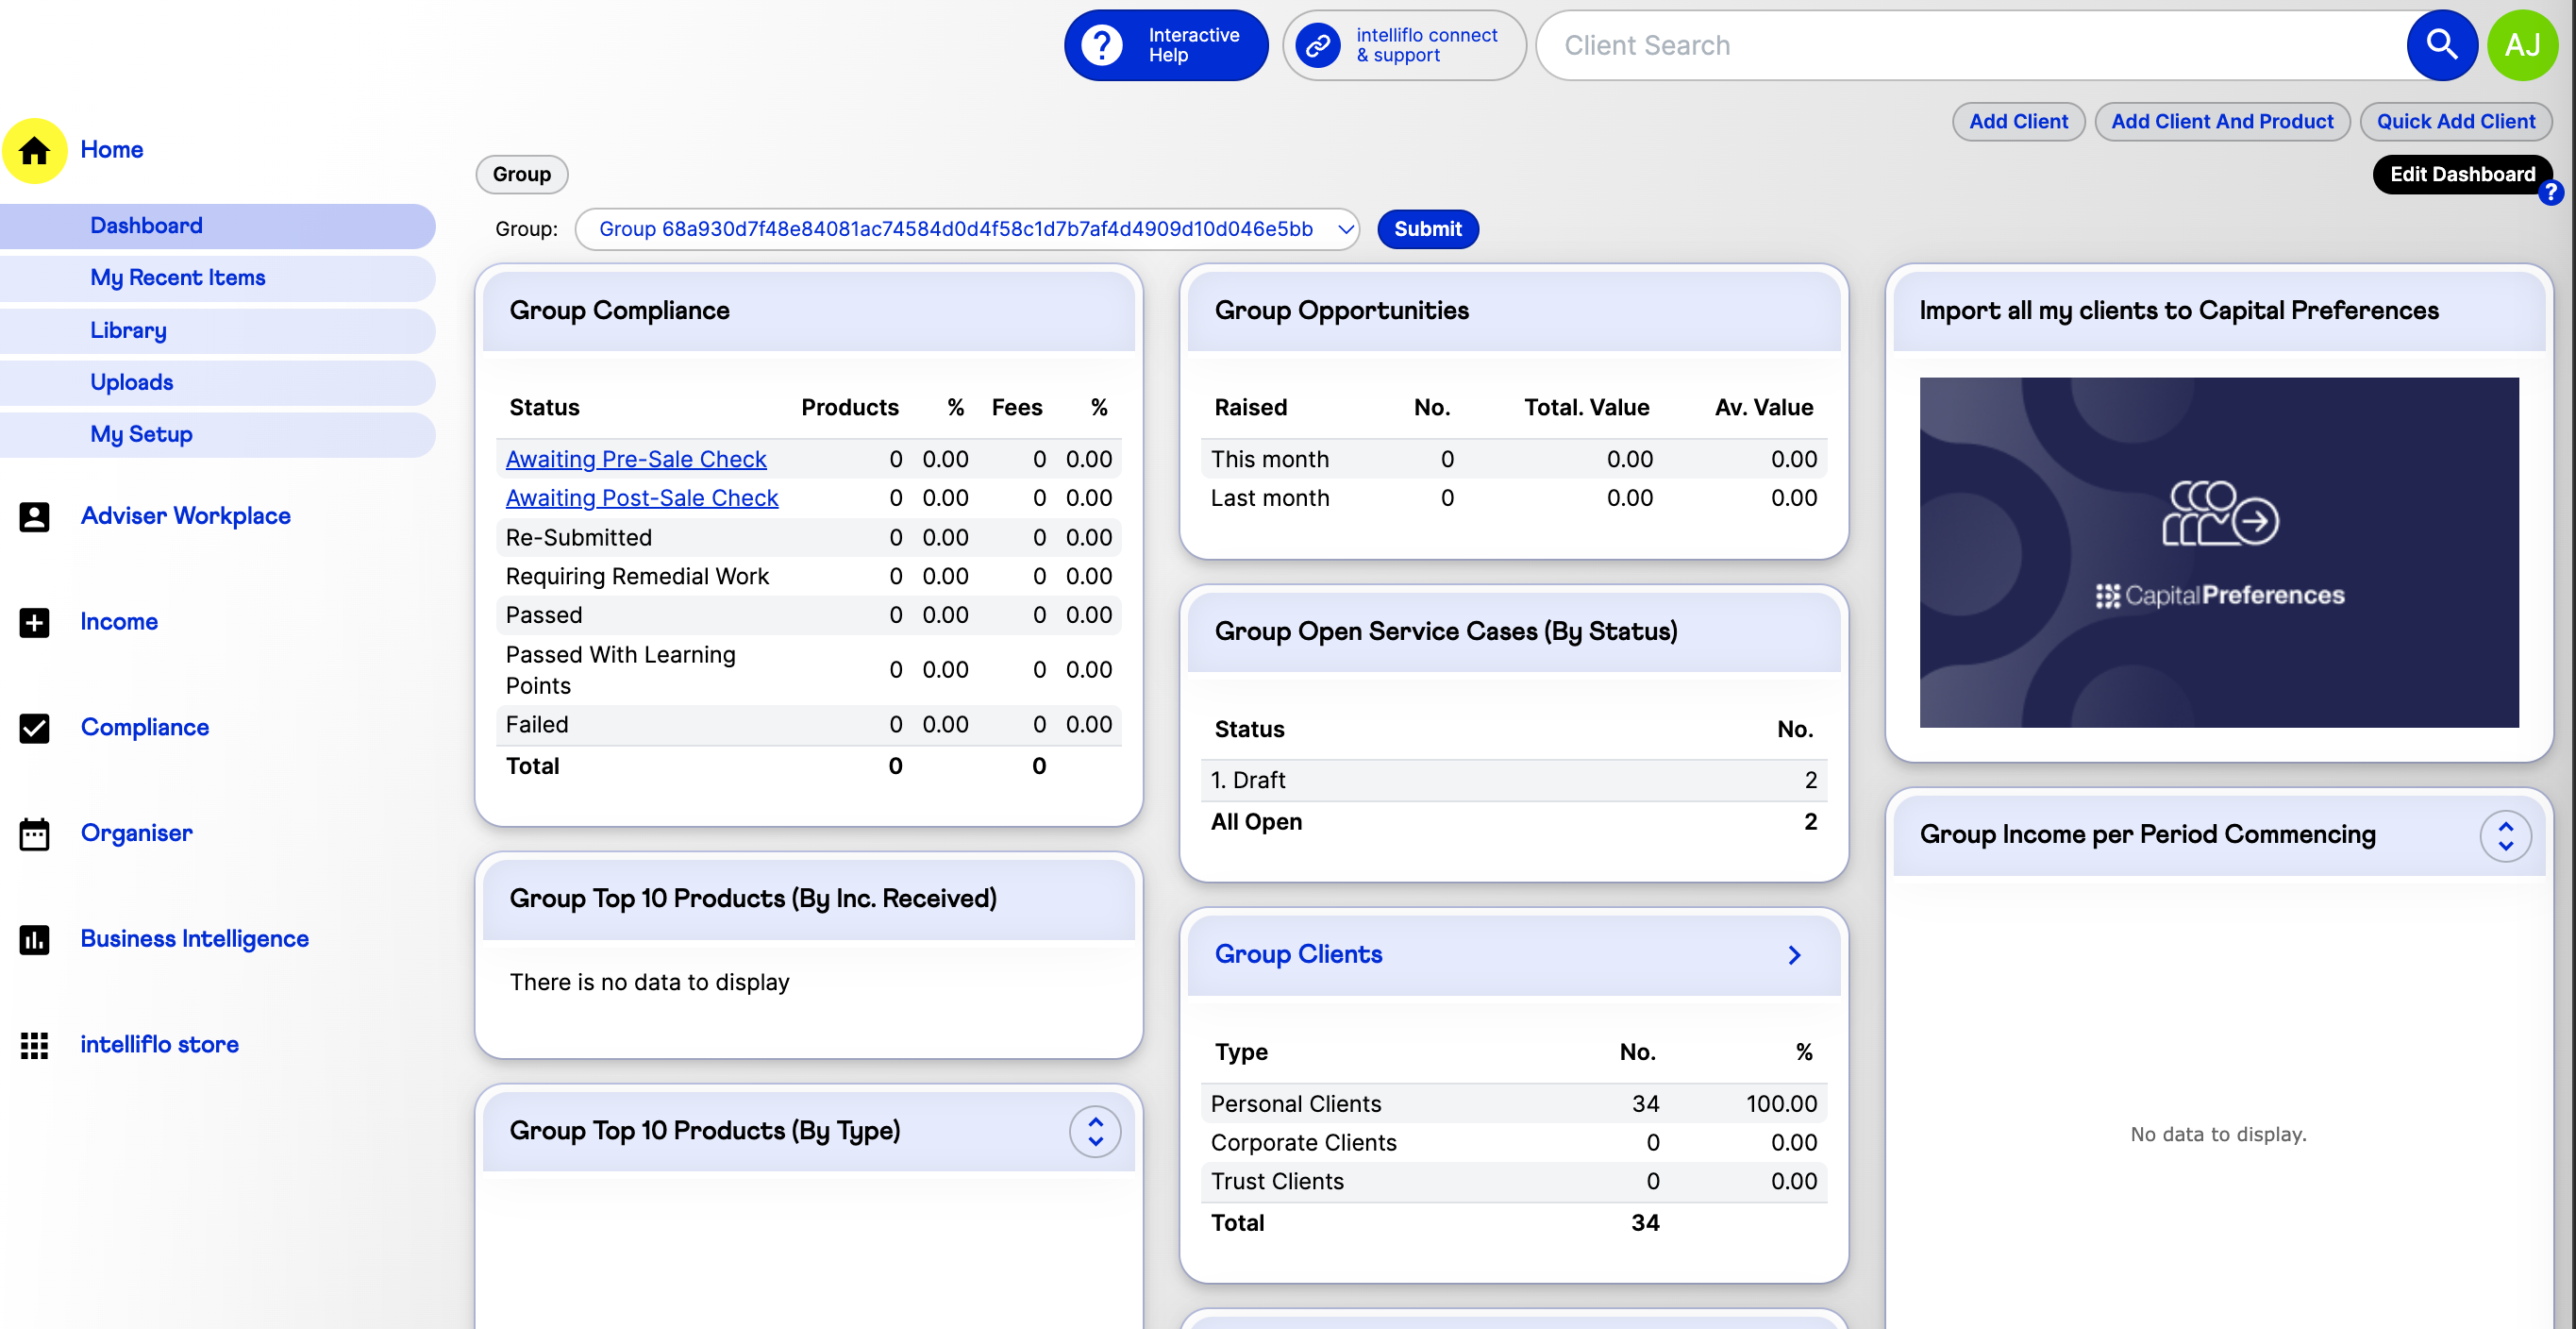Open the Organiser calendar icon

[34, 834]
